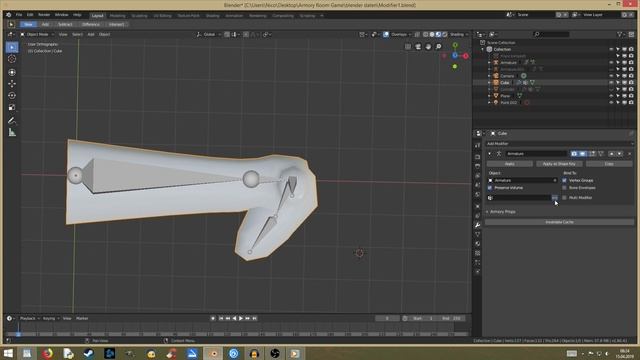Toggle Cube visibility eye in outliner

(611, 82)
